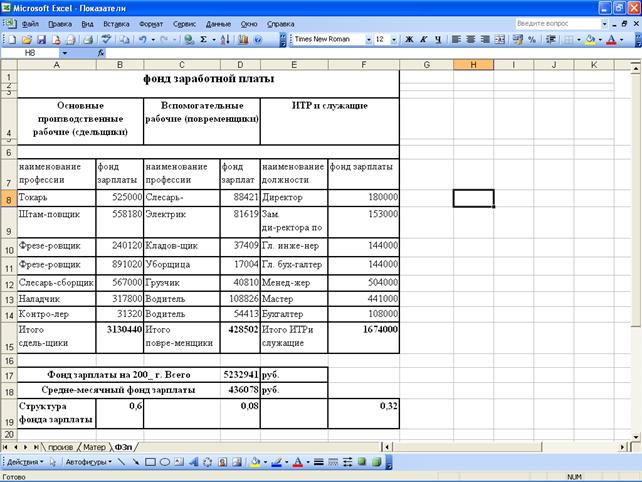Open a file with the folder icon
Image resolution: width=642 pixels, height=482 pixels.
[x=27, y=40]
